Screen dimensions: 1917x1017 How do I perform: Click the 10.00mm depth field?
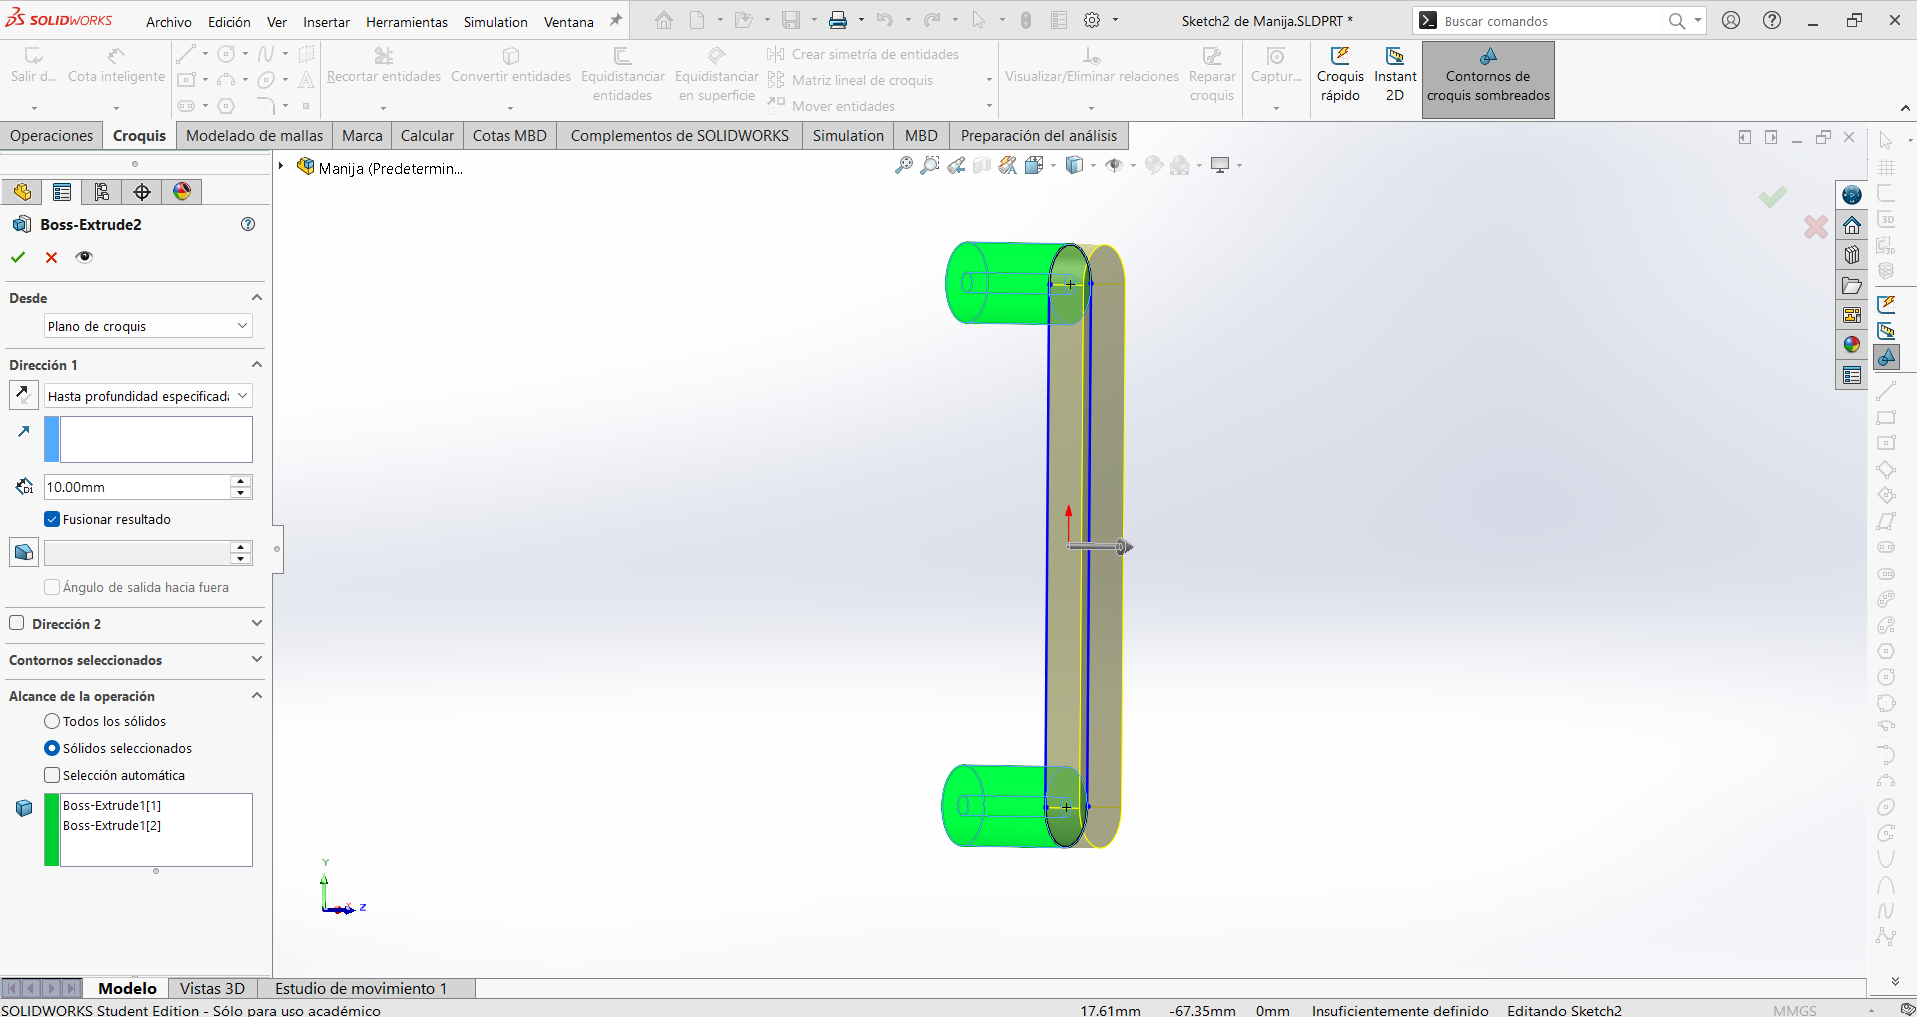click(x=137, y=487)
